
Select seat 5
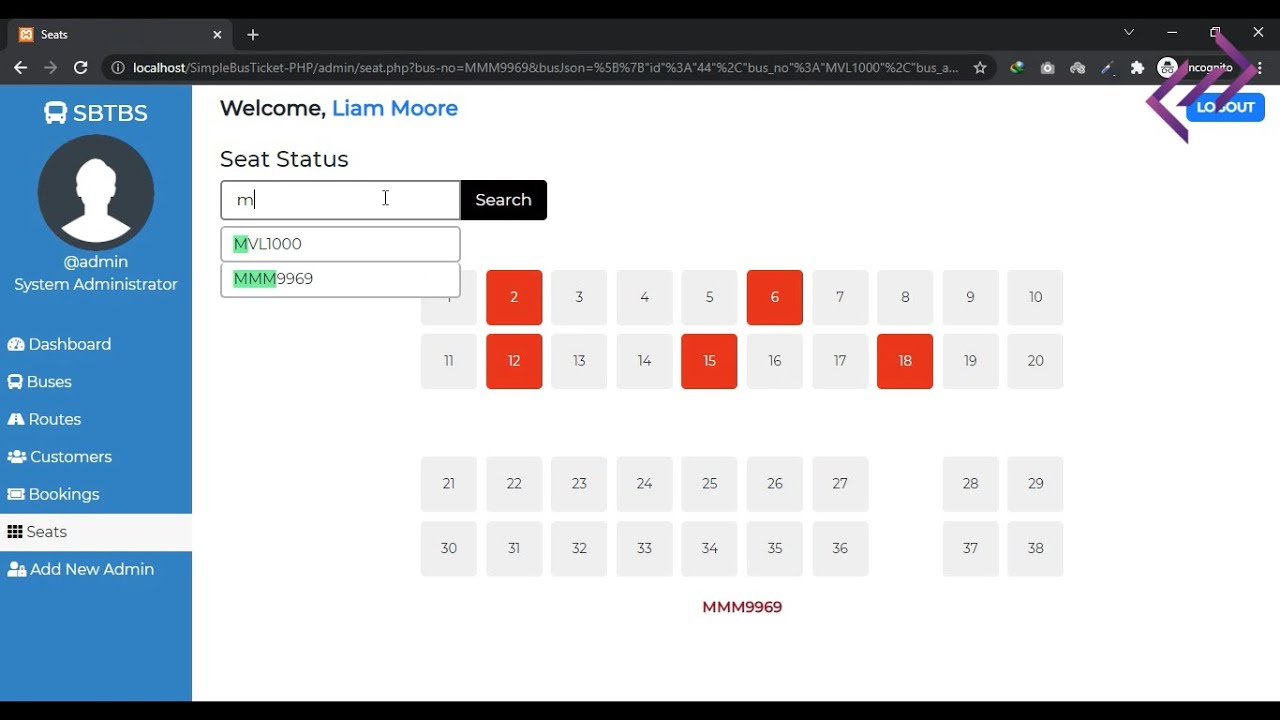tap(709, 297)
